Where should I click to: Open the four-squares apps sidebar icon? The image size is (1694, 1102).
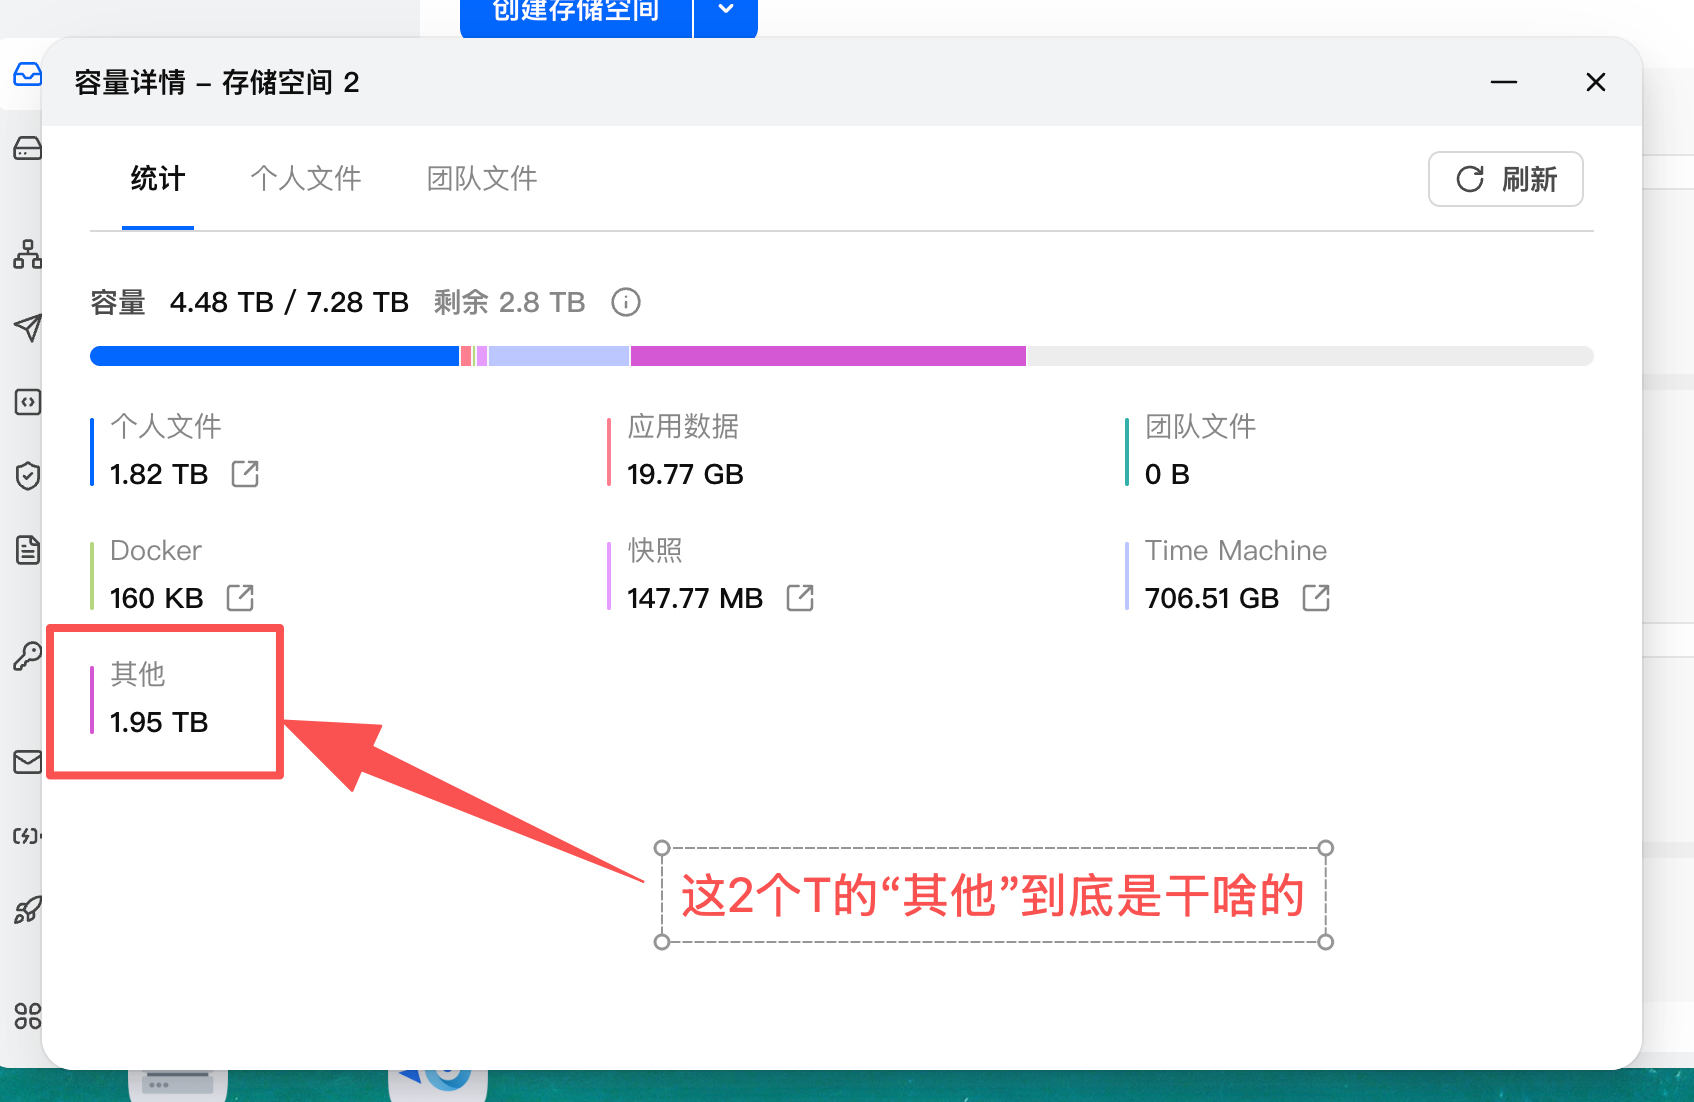coord(27,1016)
